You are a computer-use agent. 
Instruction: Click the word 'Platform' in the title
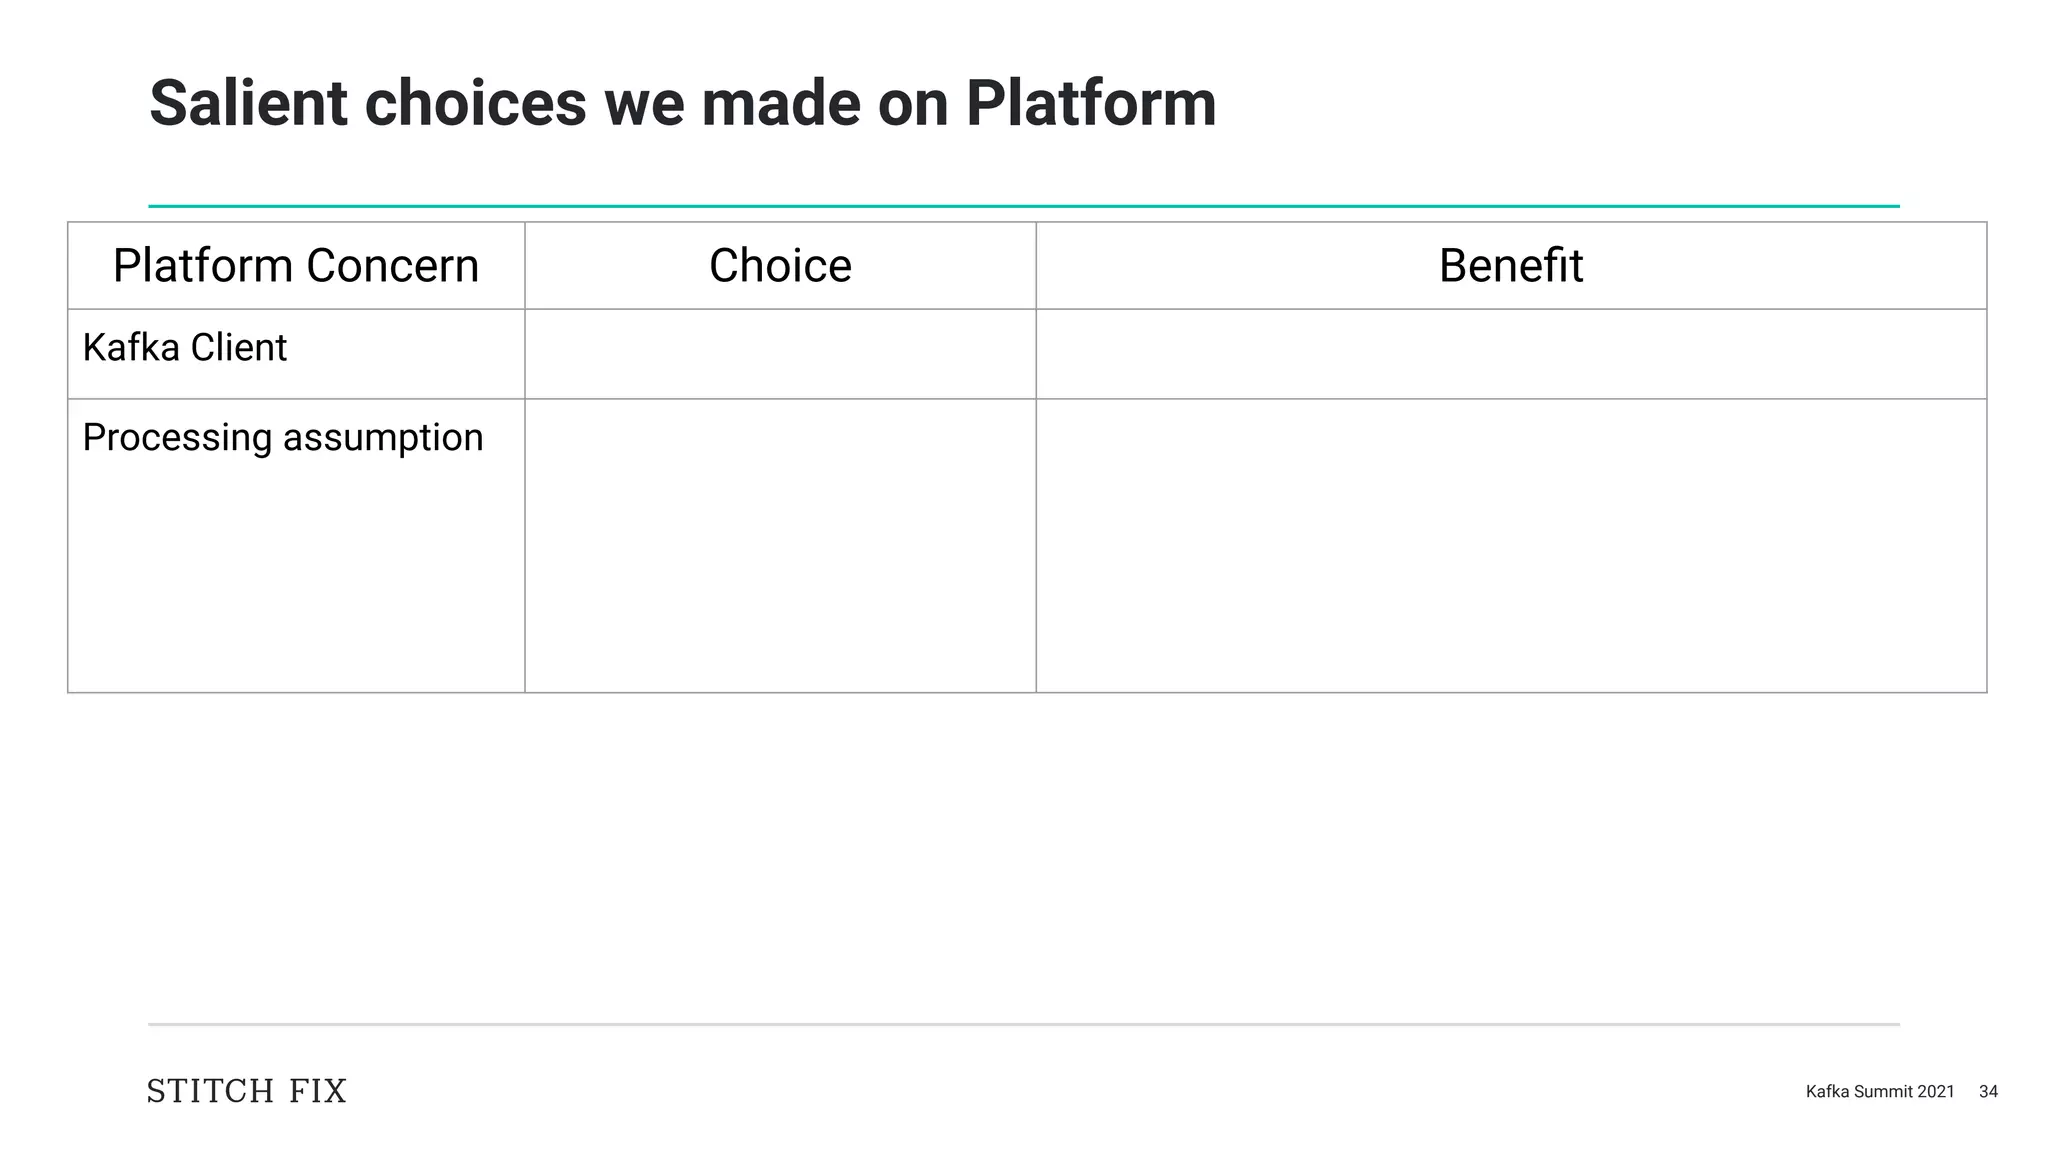1090,103
